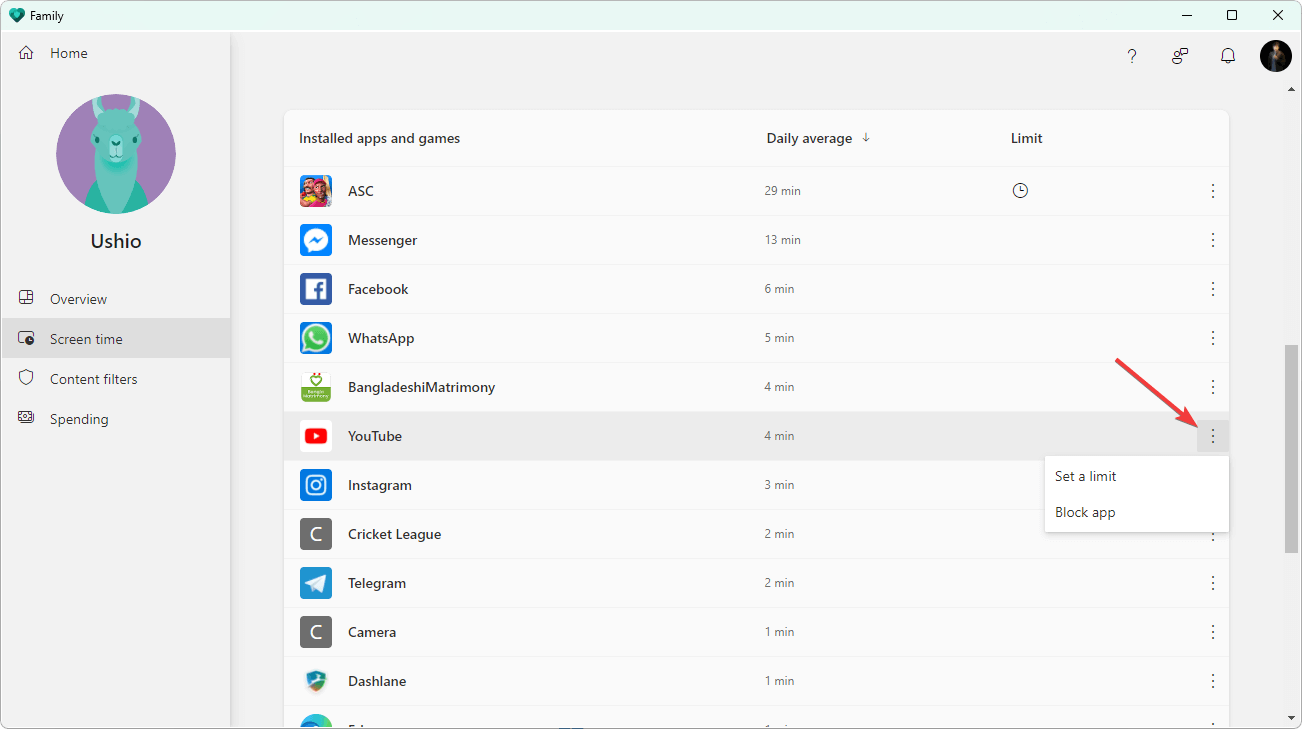
Task: Open the Spending section
Action: click(116, 419)
